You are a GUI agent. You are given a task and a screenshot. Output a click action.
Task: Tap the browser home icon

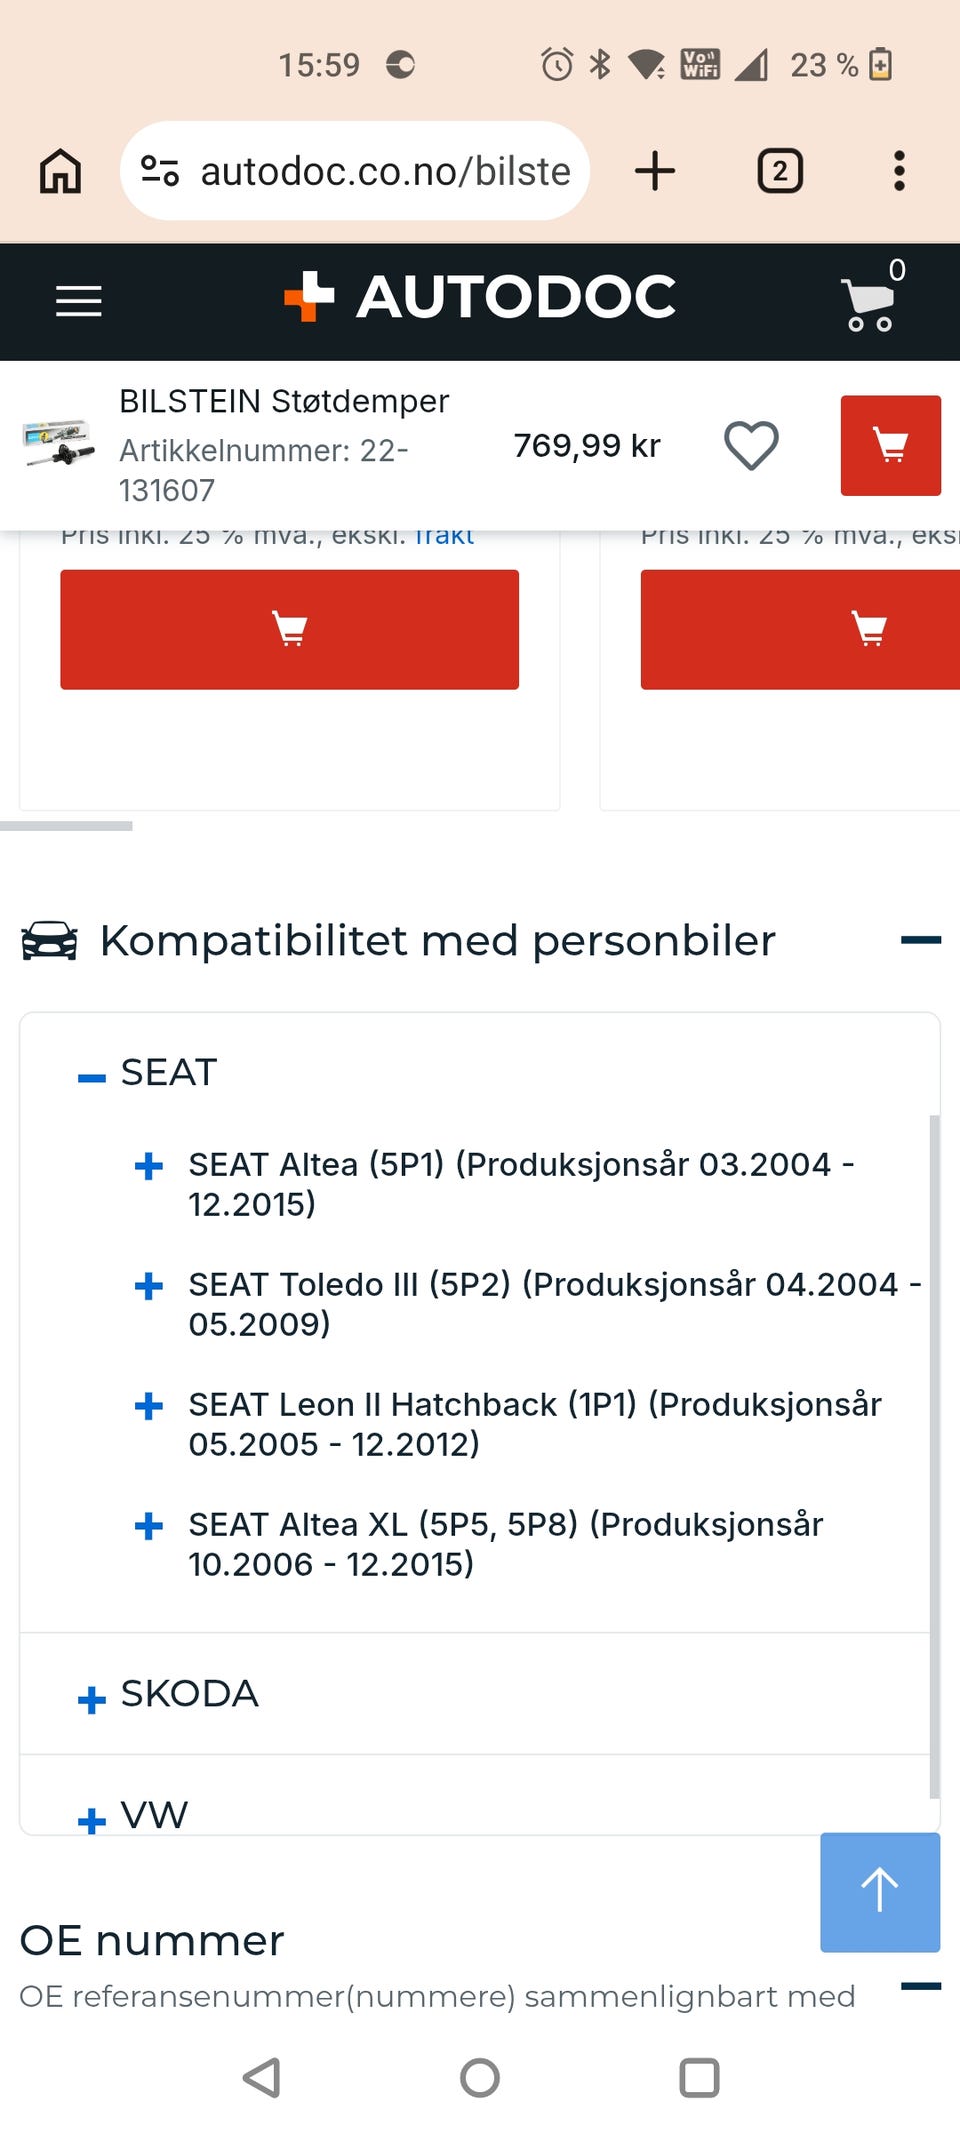[60, 171]
